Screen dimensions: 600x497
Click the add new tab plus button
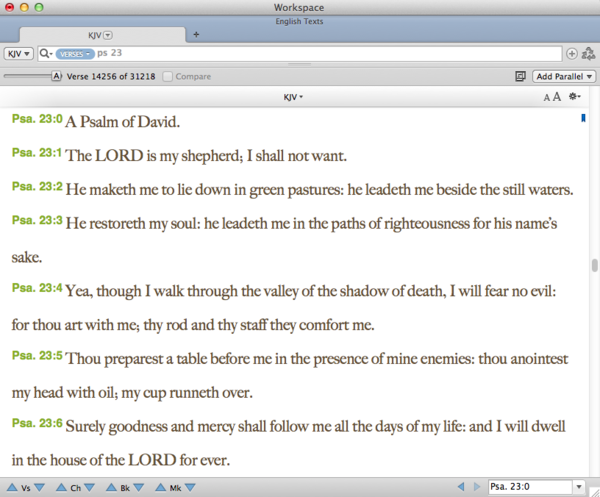[x=196, y=34]
